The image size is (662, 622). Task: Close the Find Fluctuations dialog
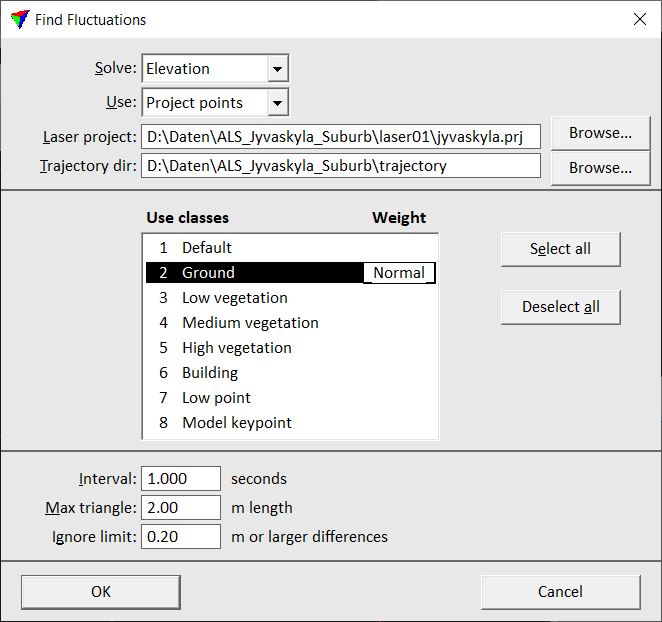point(639,19)
